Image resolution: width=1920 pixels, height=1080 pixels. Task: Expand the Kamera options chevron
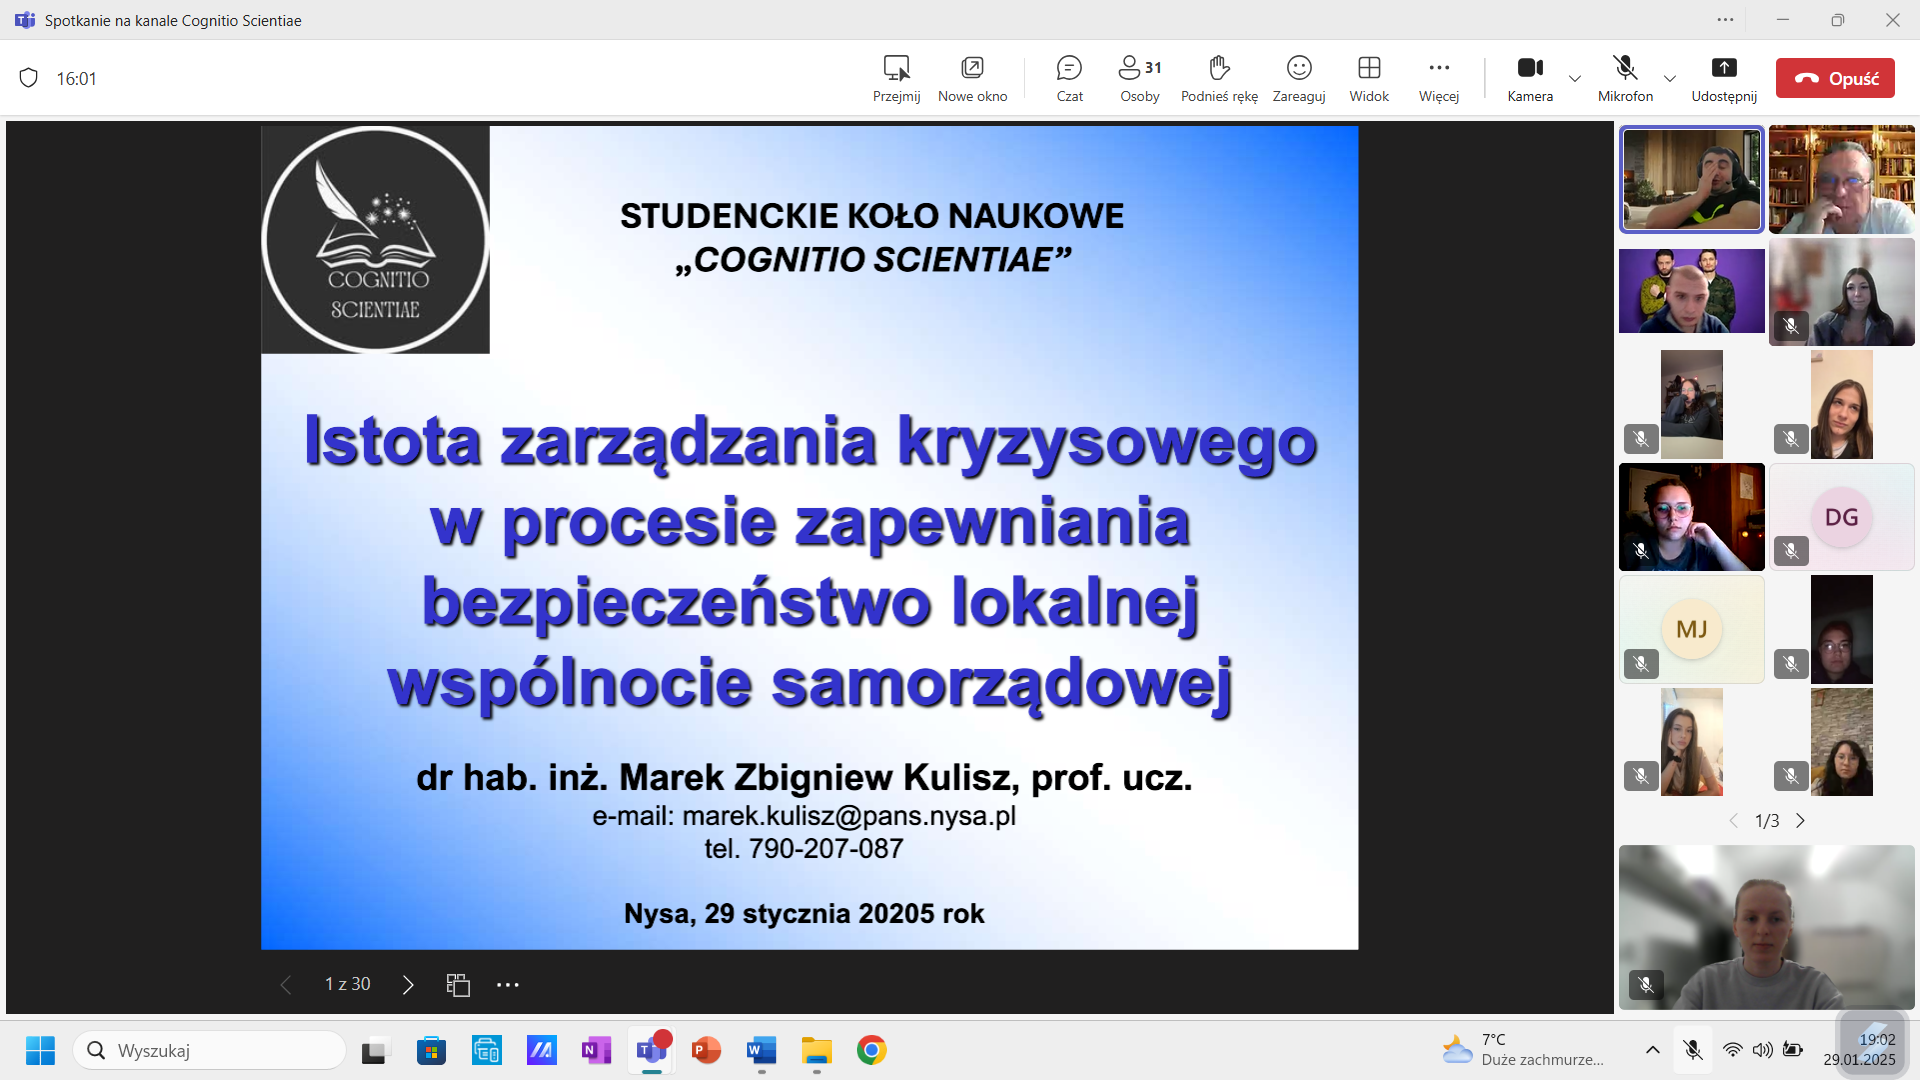pyautogui.click(x=1575, y=79)
